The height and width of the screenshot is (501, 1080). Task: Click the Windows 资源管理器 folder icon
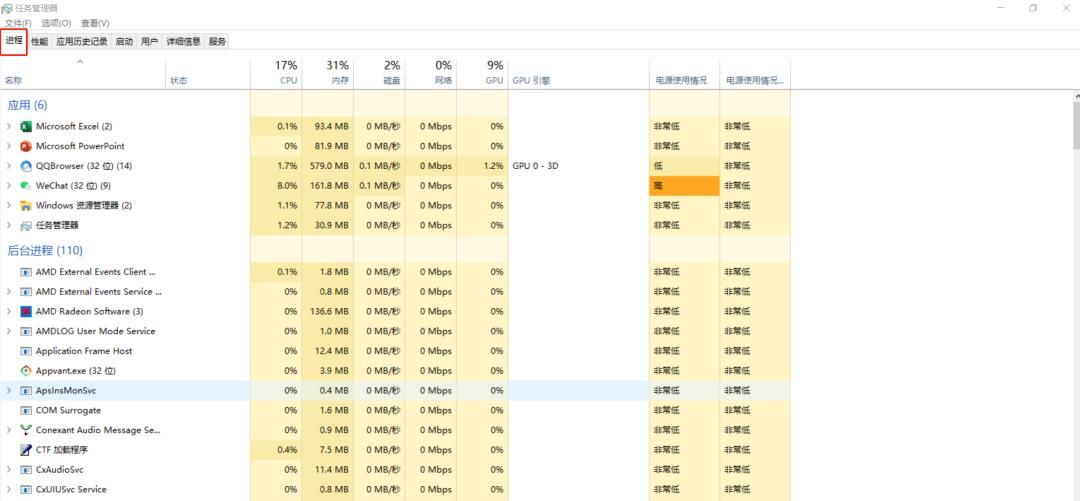26,205
